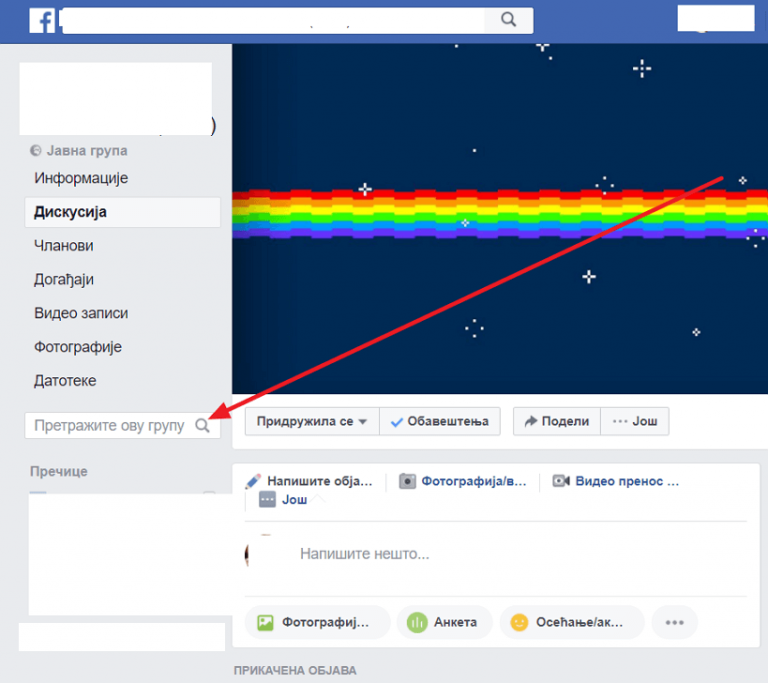Click the Осећање/ак... feeling button
768x683 pixels.
[x=572, y=622]
